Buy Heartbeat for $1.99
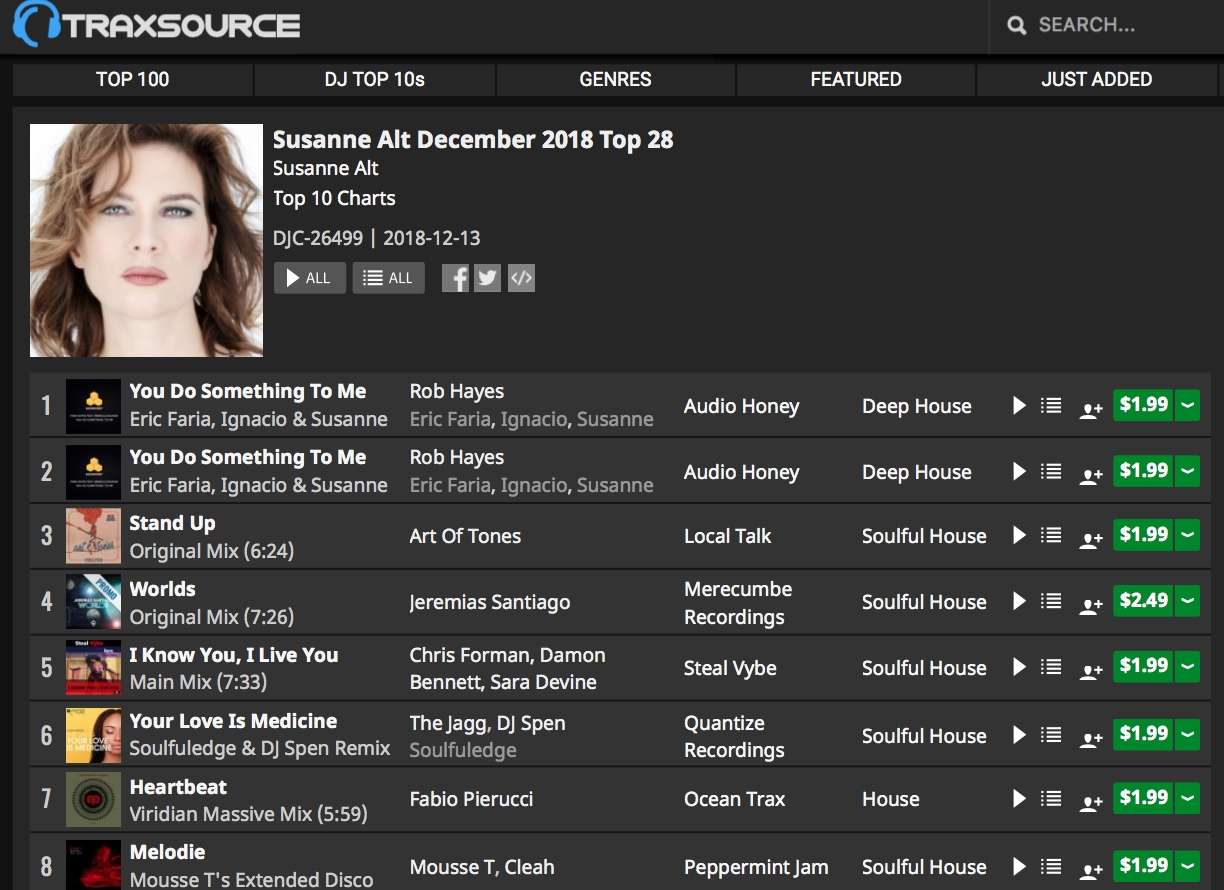This screenshot has height=890, width=1224. 1143,798
